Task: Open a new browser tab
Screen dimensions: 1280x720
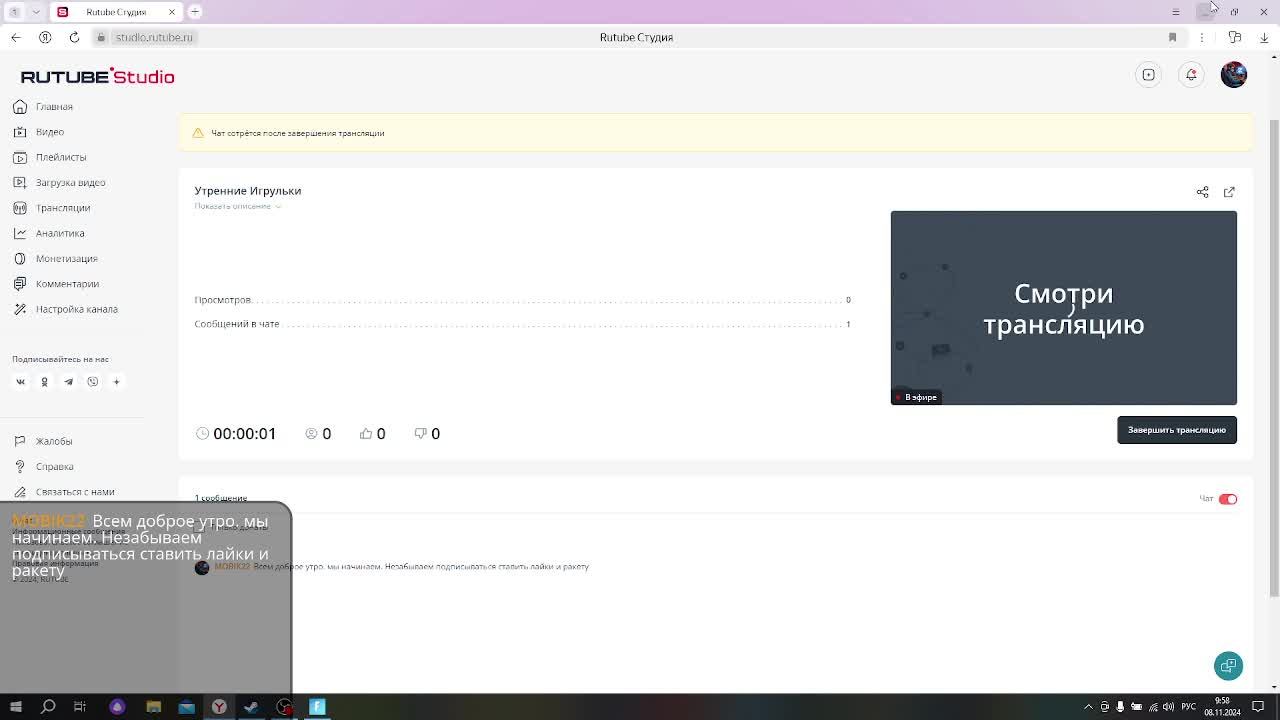Action: point(195,11)
